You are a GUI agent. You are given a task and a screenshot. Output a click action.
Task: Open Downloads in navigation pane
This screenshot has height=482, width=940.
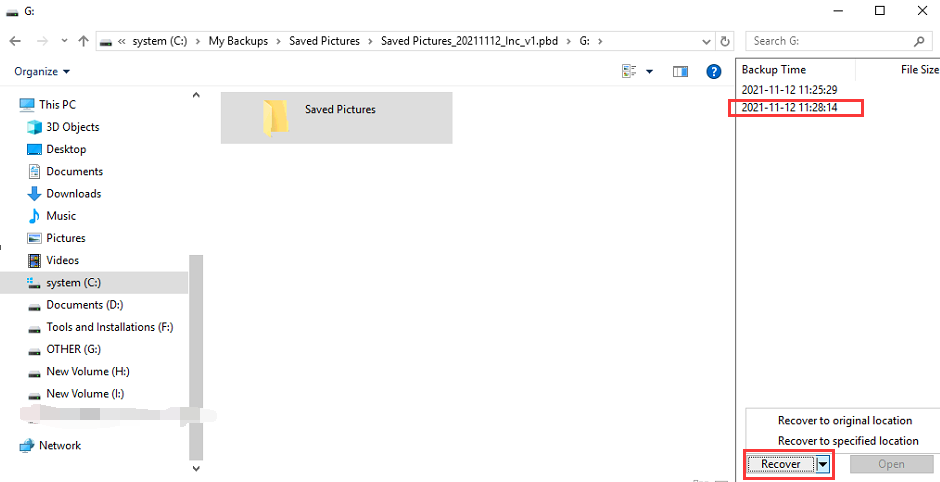pos(74,193)
